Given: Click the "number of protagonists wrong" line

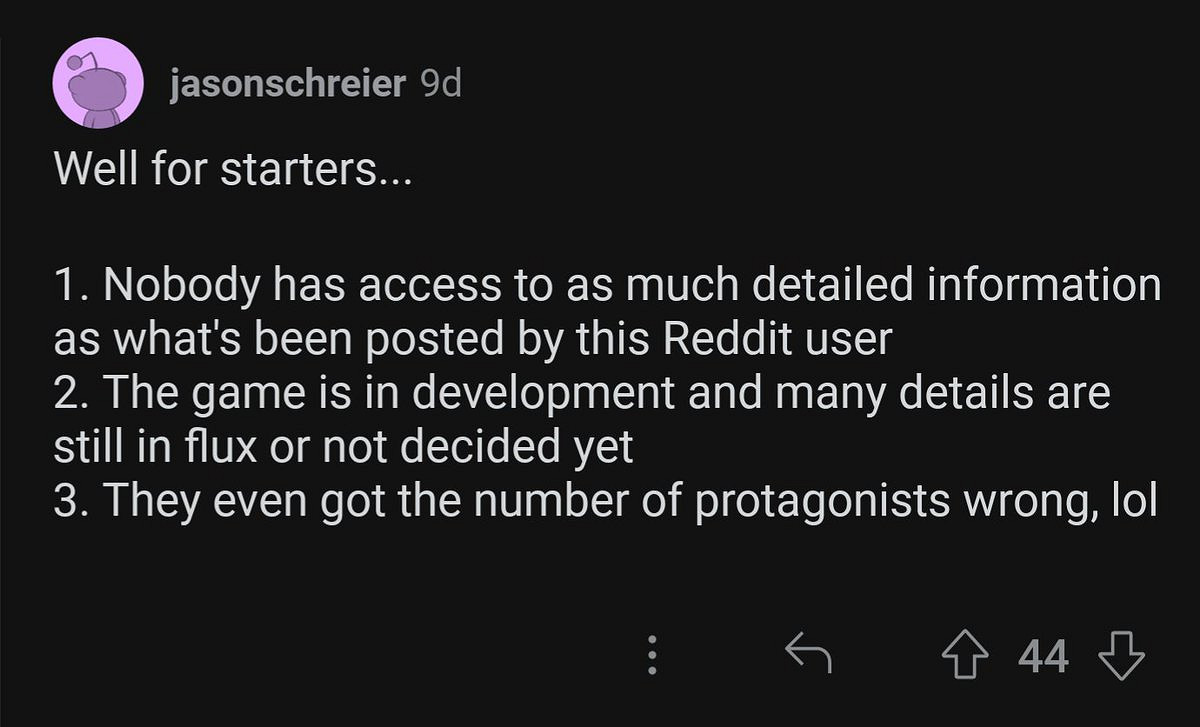Looking at the screenshot, I should point(605,501).
